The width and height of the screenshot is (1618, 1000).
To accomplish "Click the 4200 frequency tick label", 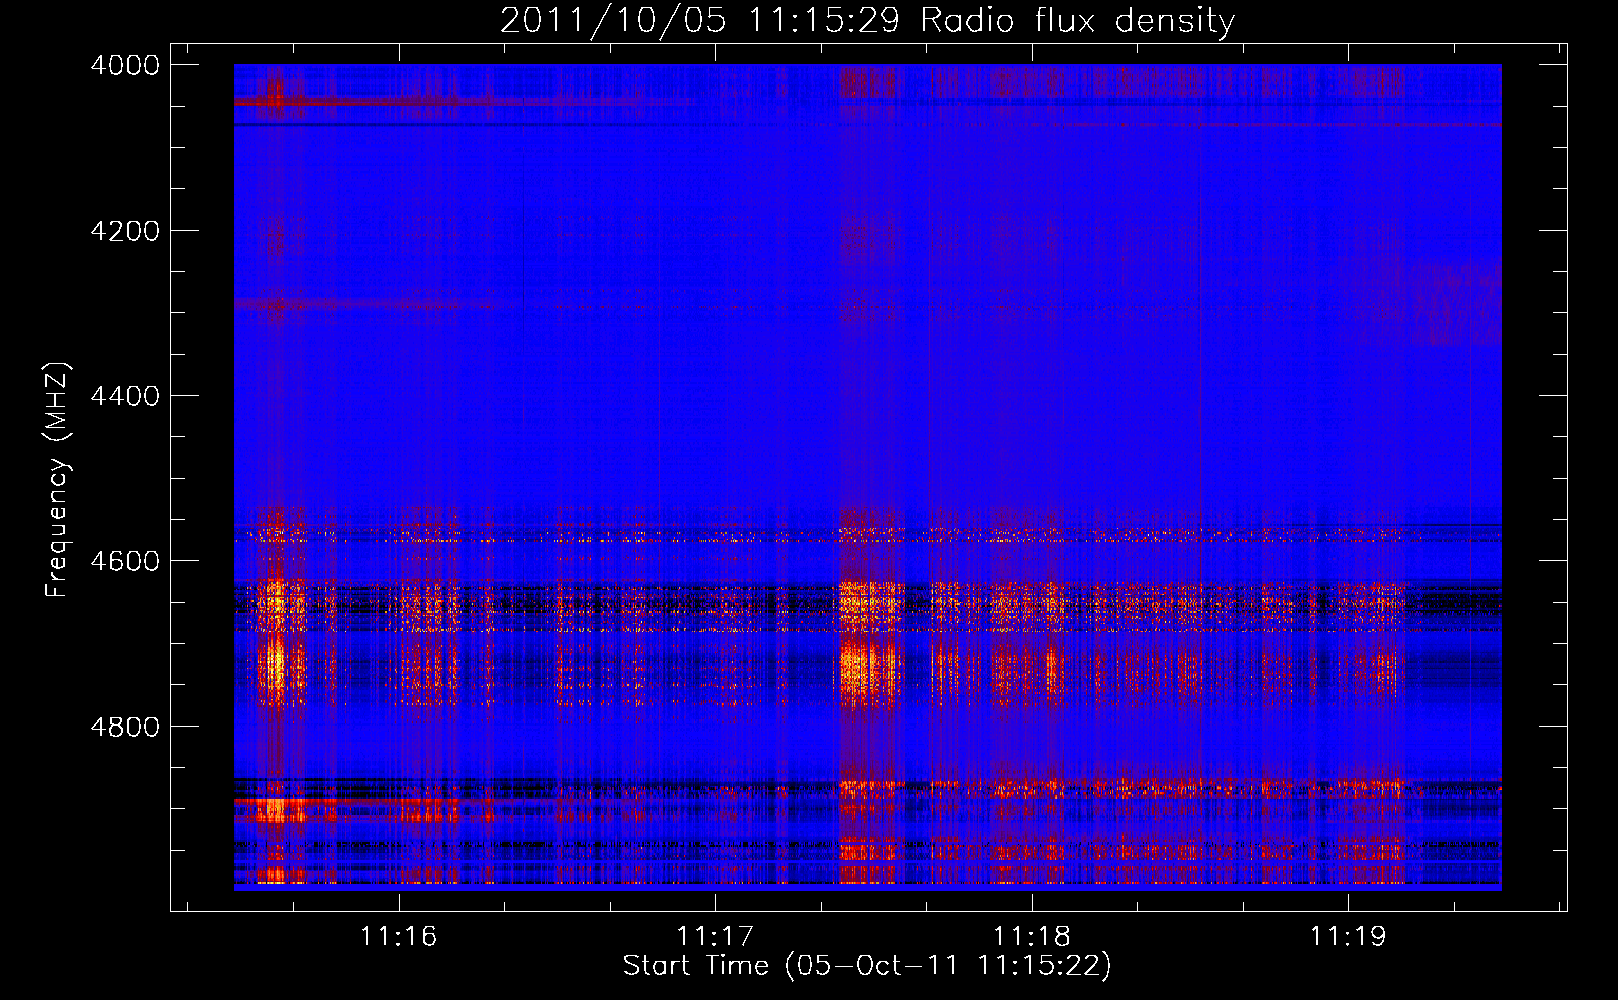I will (x=125, y=231).
